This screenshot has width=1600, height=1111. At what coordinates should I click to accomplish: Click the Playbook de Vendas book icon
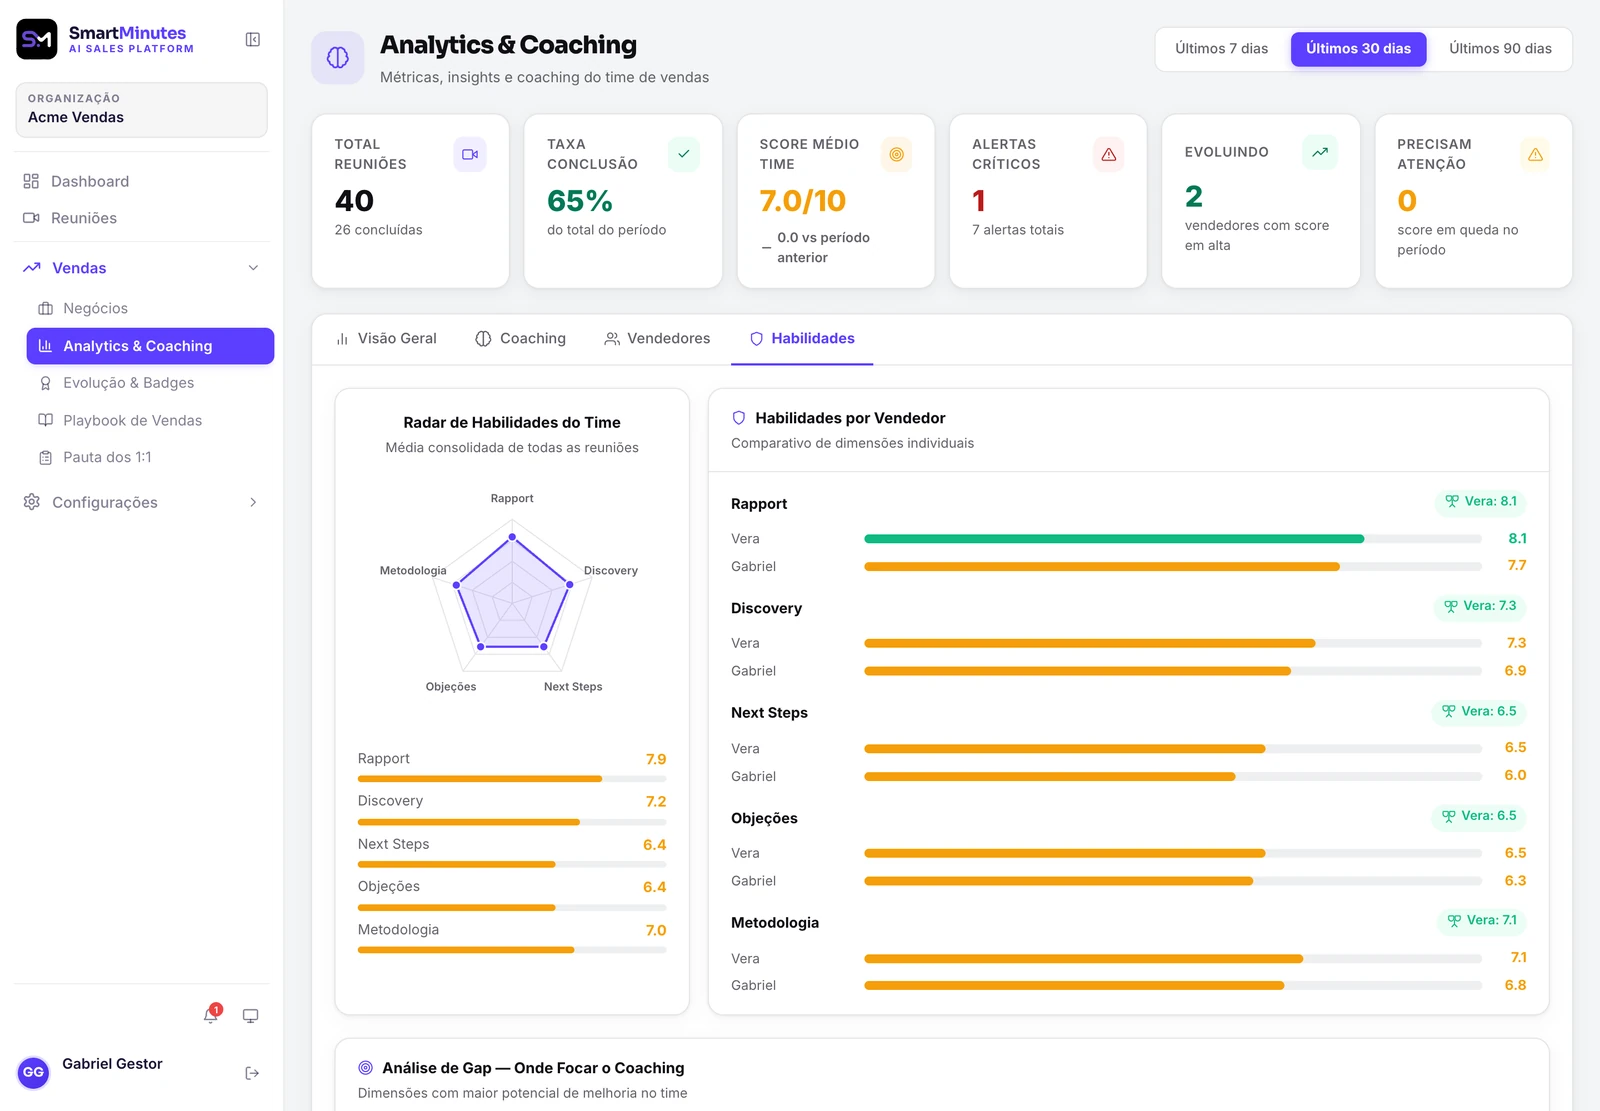45,420
